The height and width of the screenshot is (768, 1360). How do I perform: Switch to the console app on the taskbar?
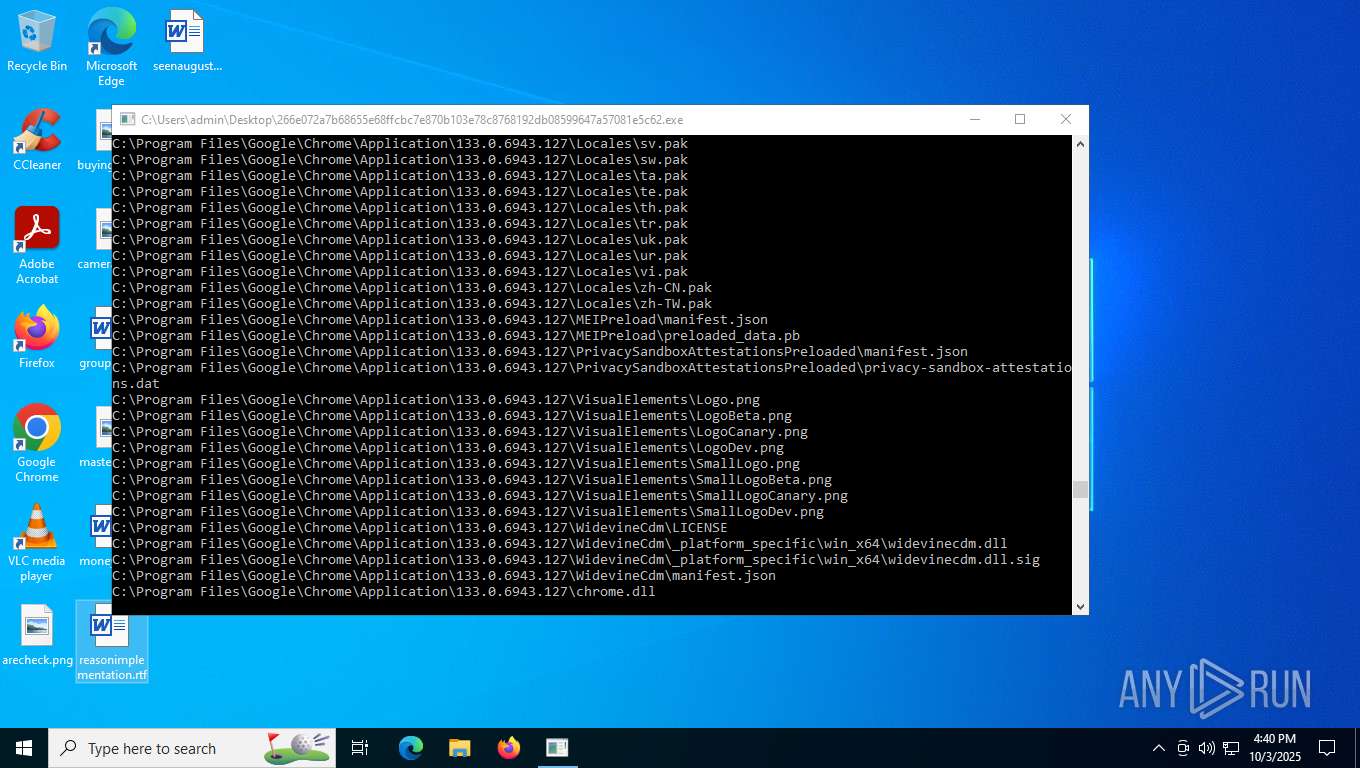557,748
